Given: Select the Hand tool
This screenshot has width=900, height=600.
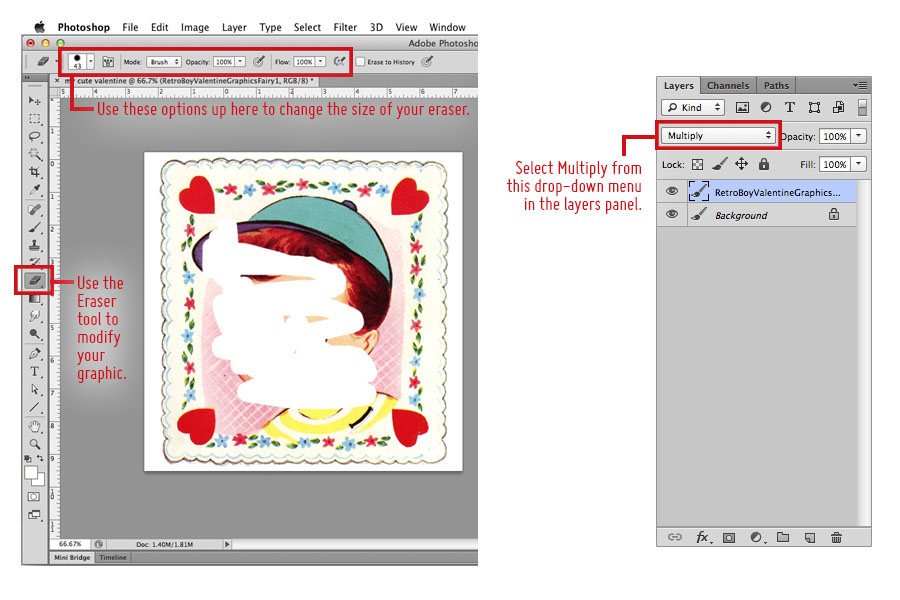Looking at the screenshot, I should pos(34,427).
